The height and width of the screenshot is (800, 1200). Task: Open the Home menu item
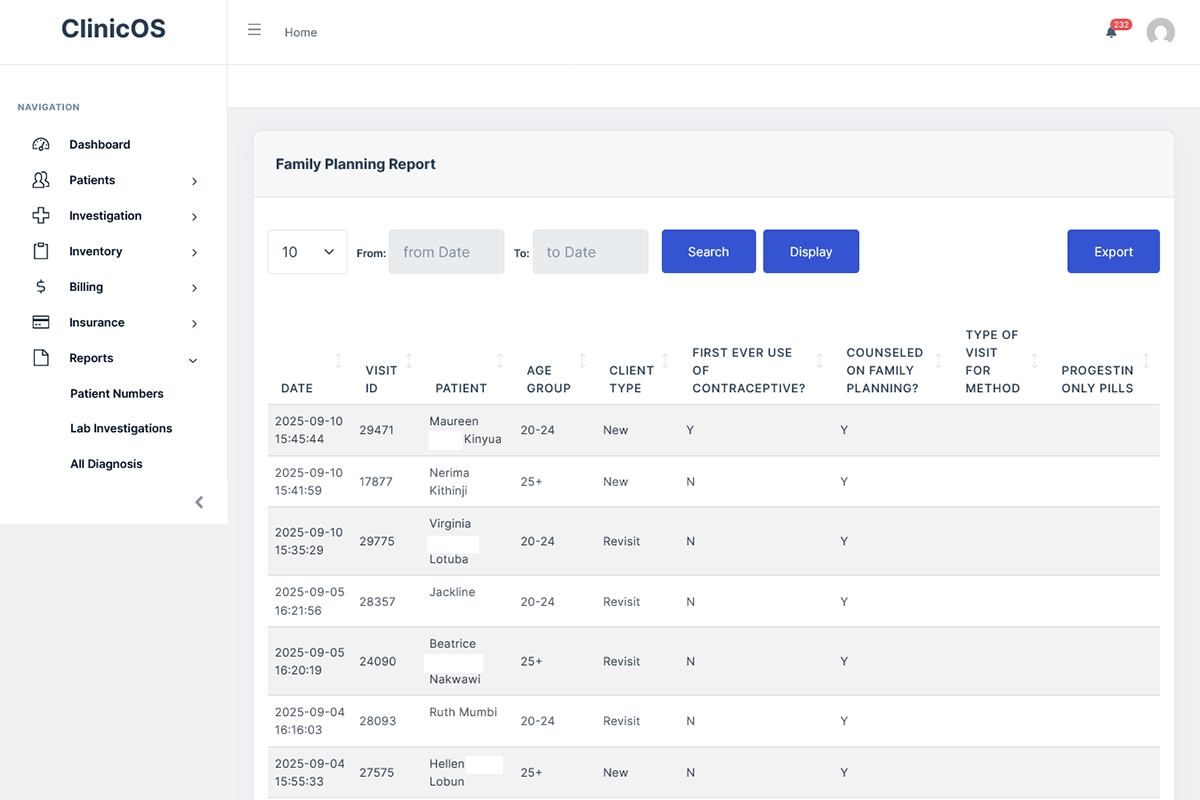300,32
